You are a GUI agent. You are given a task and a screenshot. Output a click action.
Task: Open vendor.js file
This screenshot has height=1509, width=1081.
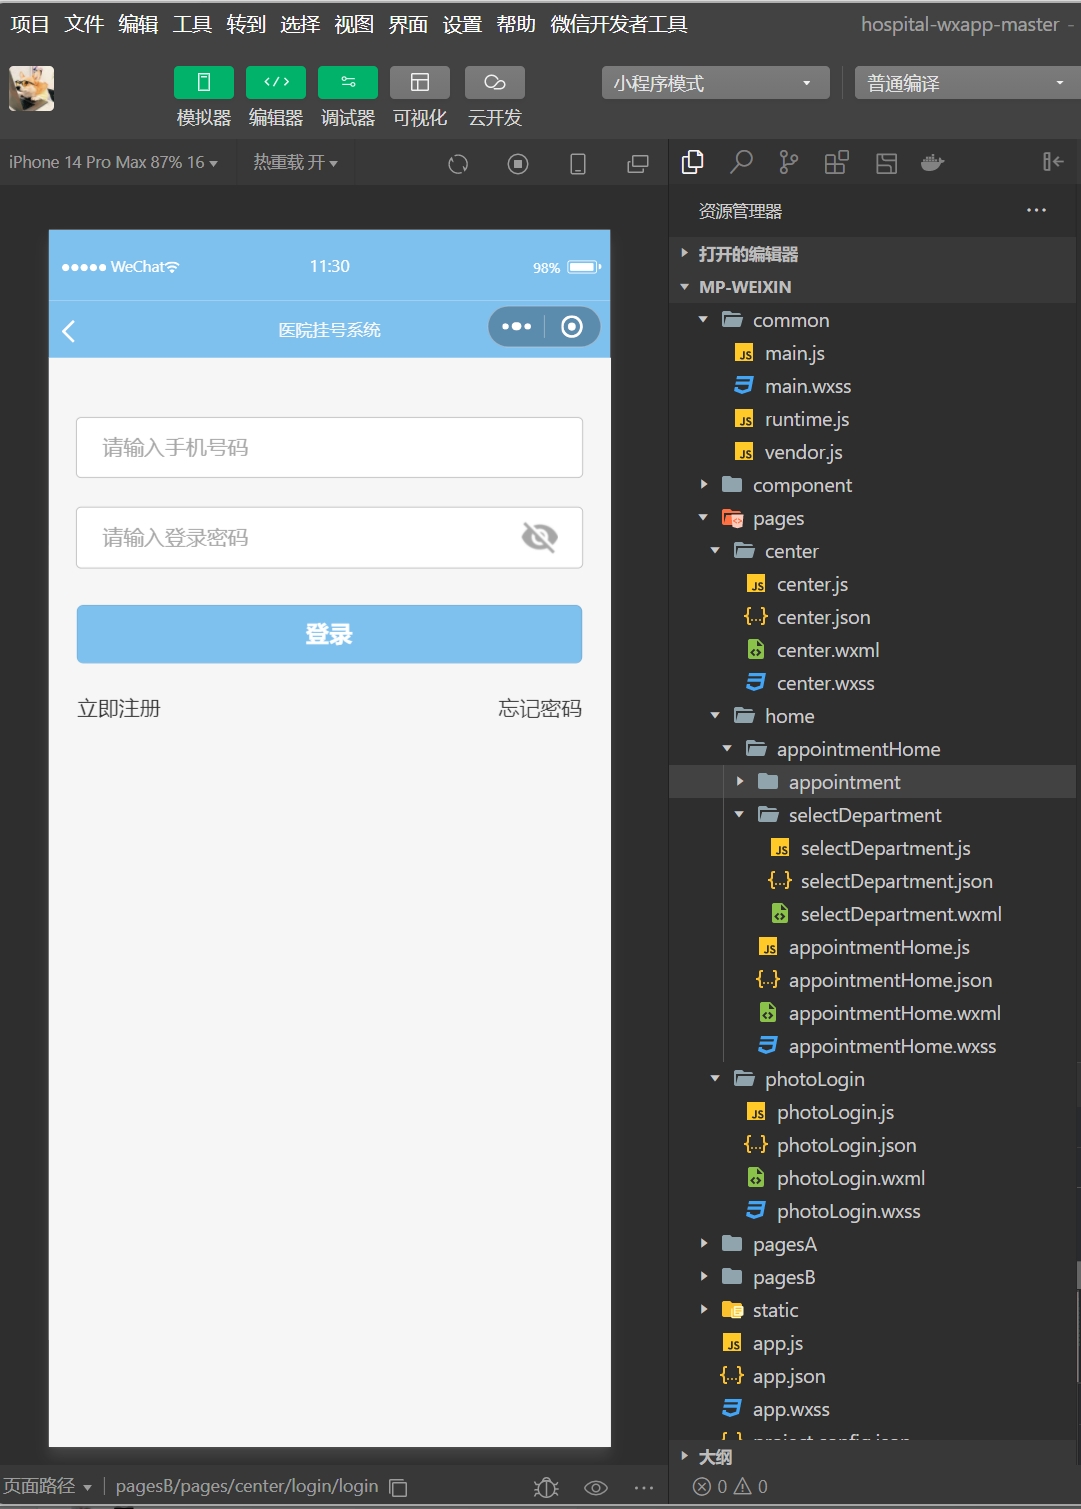click(872, 452)
